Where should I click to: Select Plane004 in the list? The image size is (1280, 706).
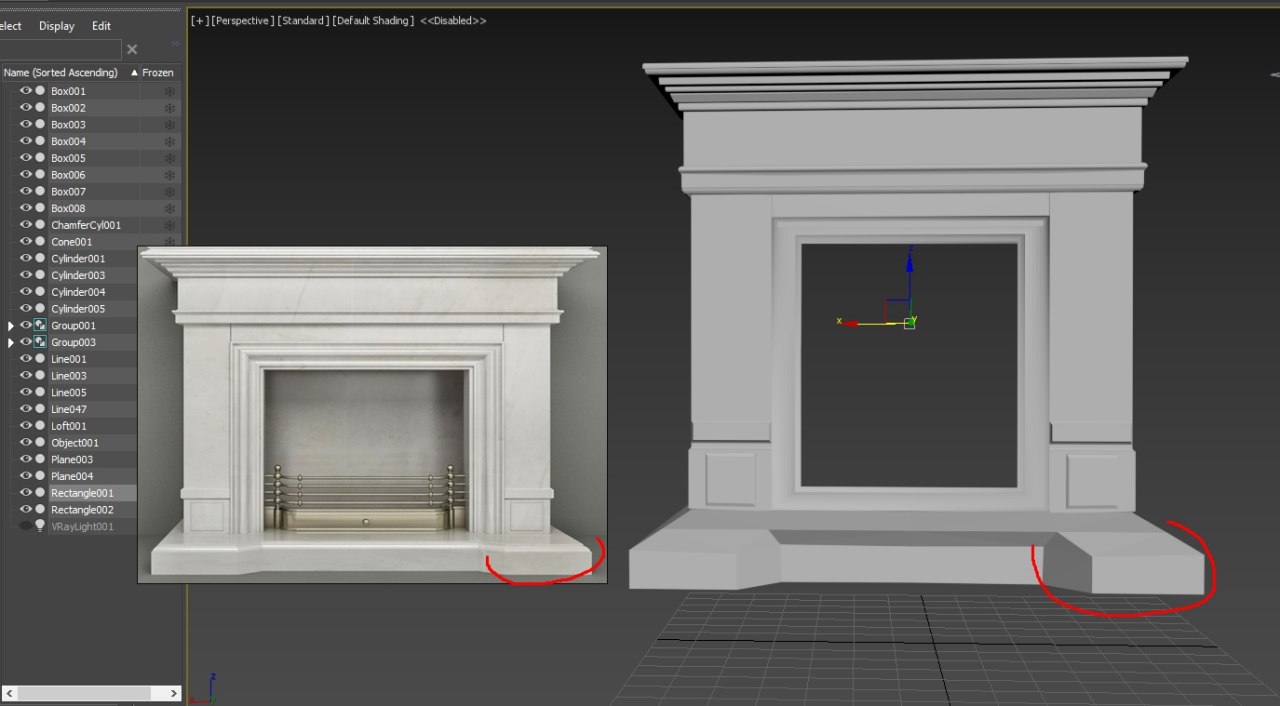pos(72,476)
